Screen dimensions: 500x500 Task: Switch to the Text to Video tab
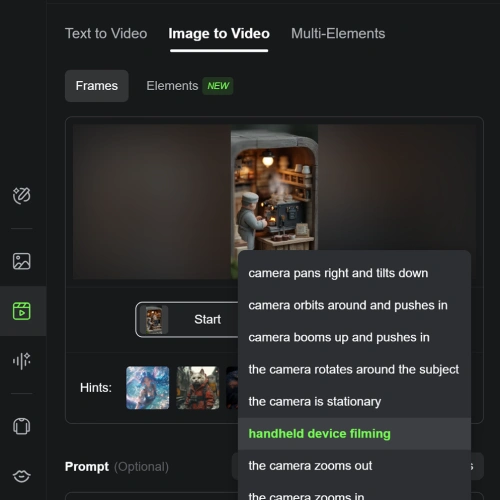(106, 34)
